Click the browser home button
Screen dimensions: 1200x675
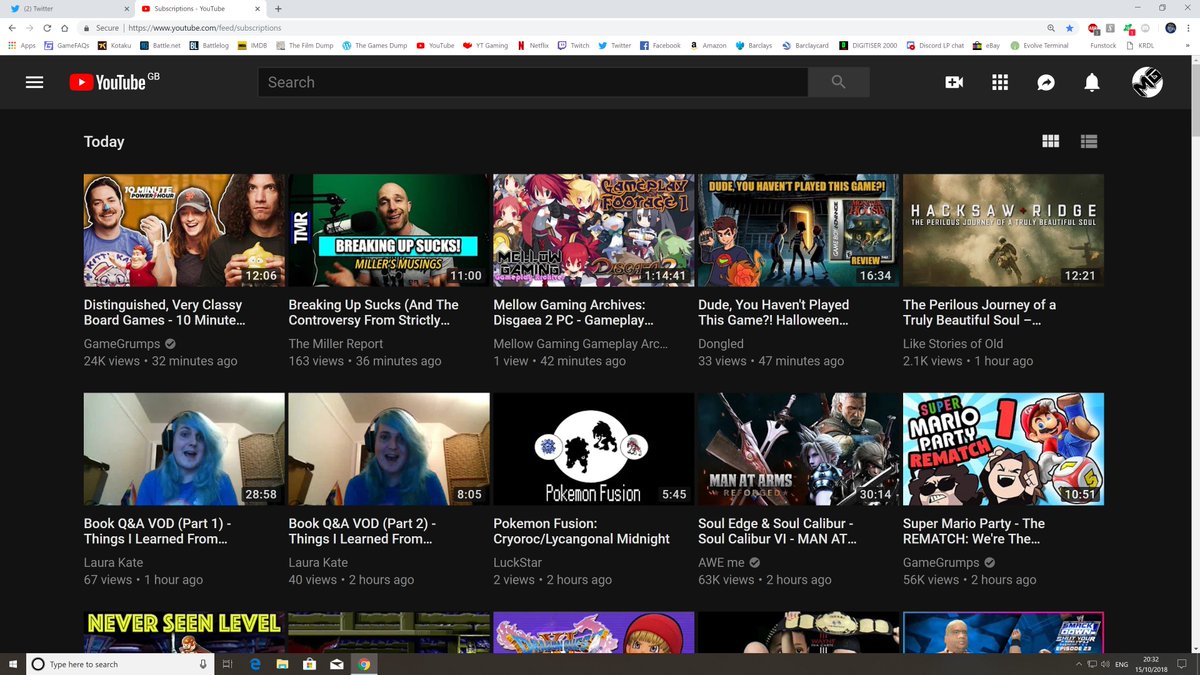point(65,28)
